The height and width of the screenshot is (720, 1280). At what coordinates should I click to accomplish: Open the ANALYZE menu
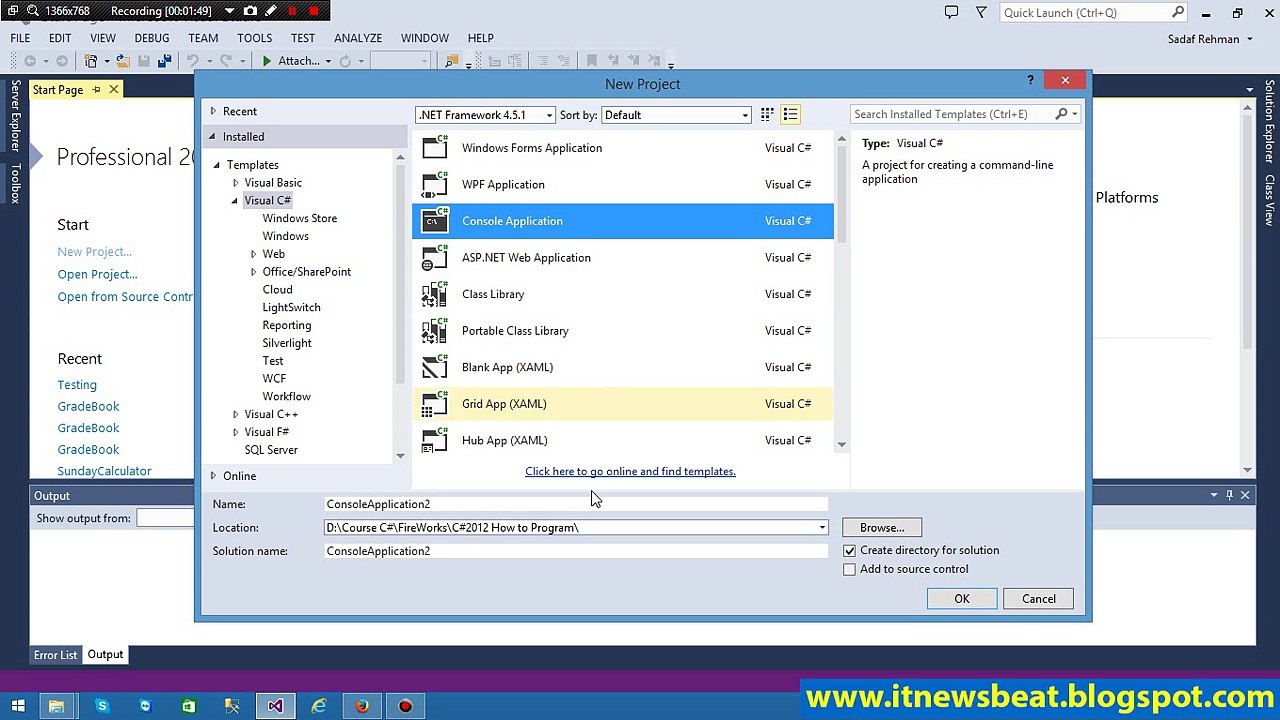[x=358, y=38]
